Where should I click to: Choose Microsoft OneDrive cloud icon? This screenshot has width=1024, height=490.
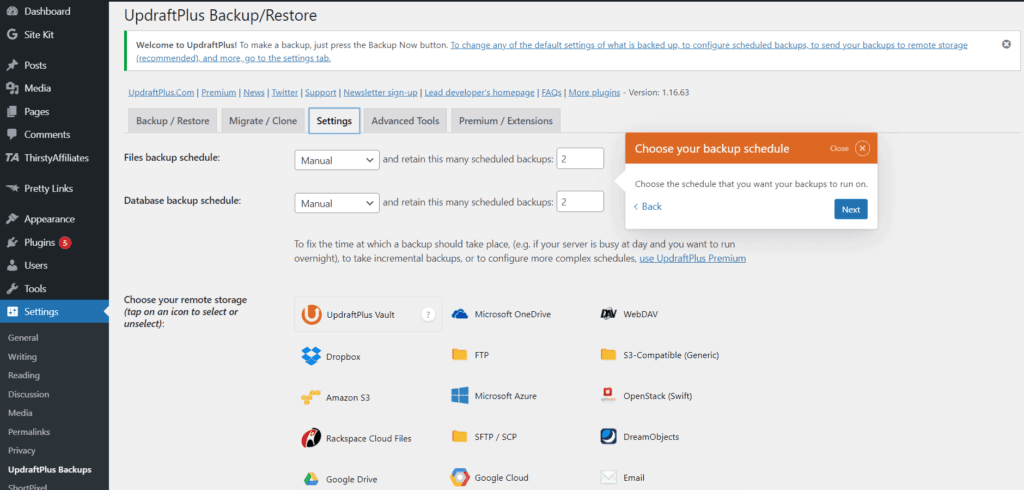point(460,314)
